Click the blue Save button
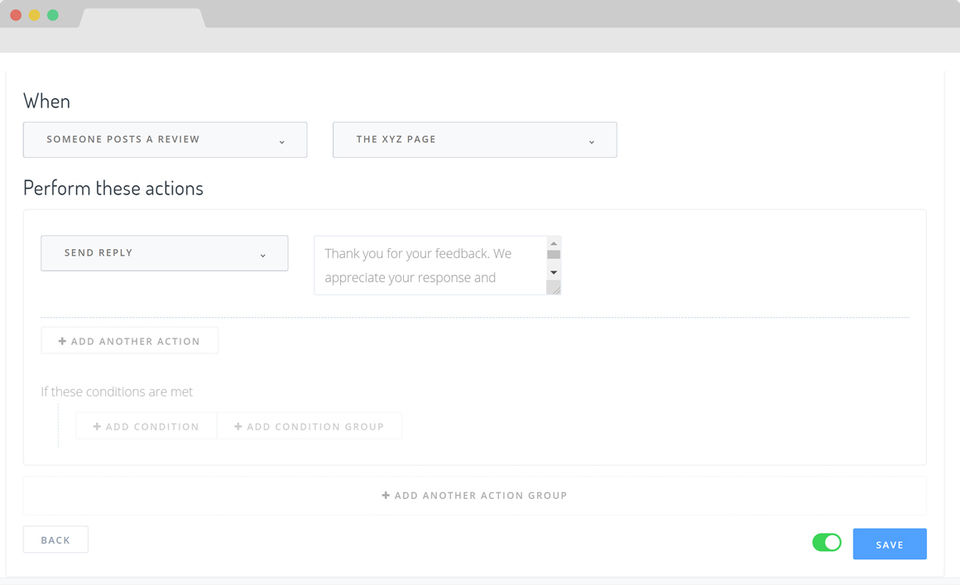Screen dimensions: 960x585 point(889,544)
